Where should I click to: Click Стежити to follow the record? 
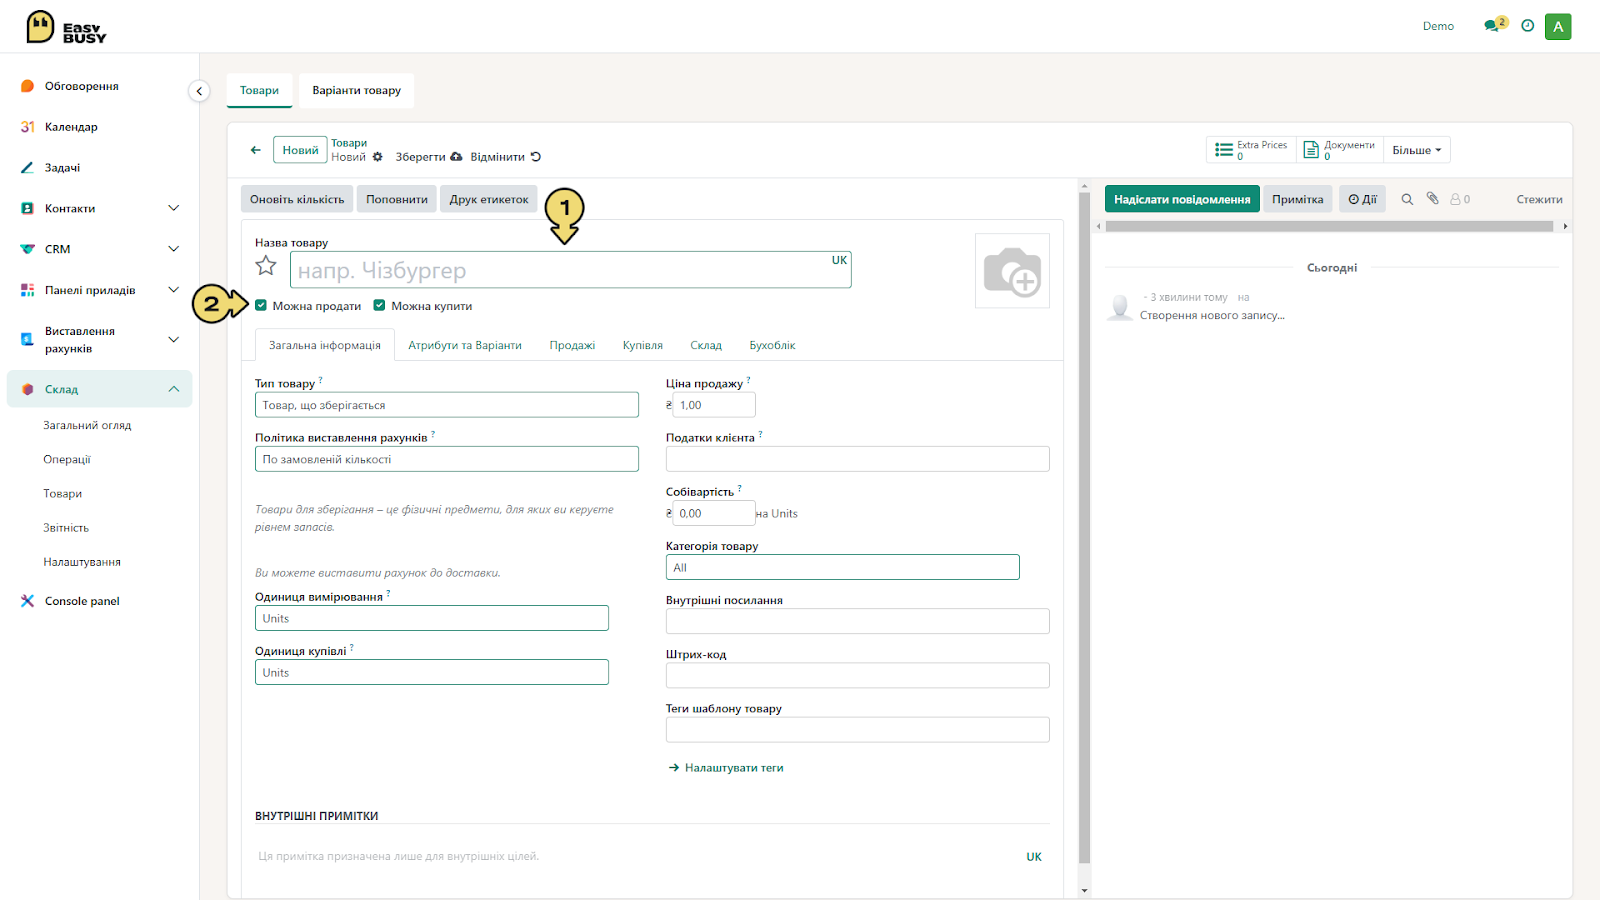click(x=1539, y=199)
